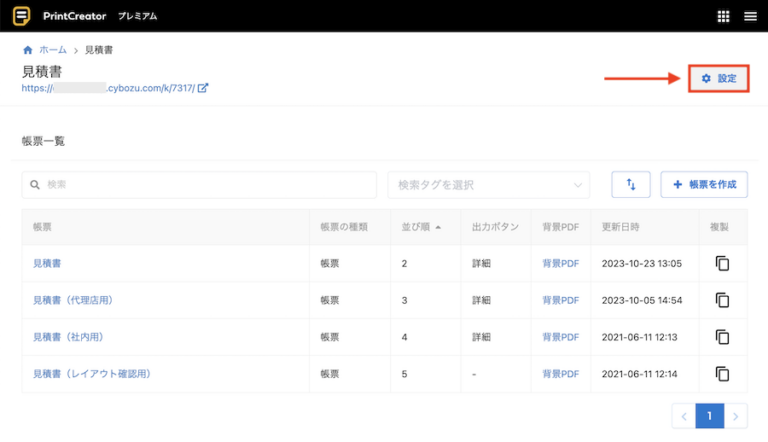
Task: Click the home icon in breadcrumb
Action: point(27,50)
